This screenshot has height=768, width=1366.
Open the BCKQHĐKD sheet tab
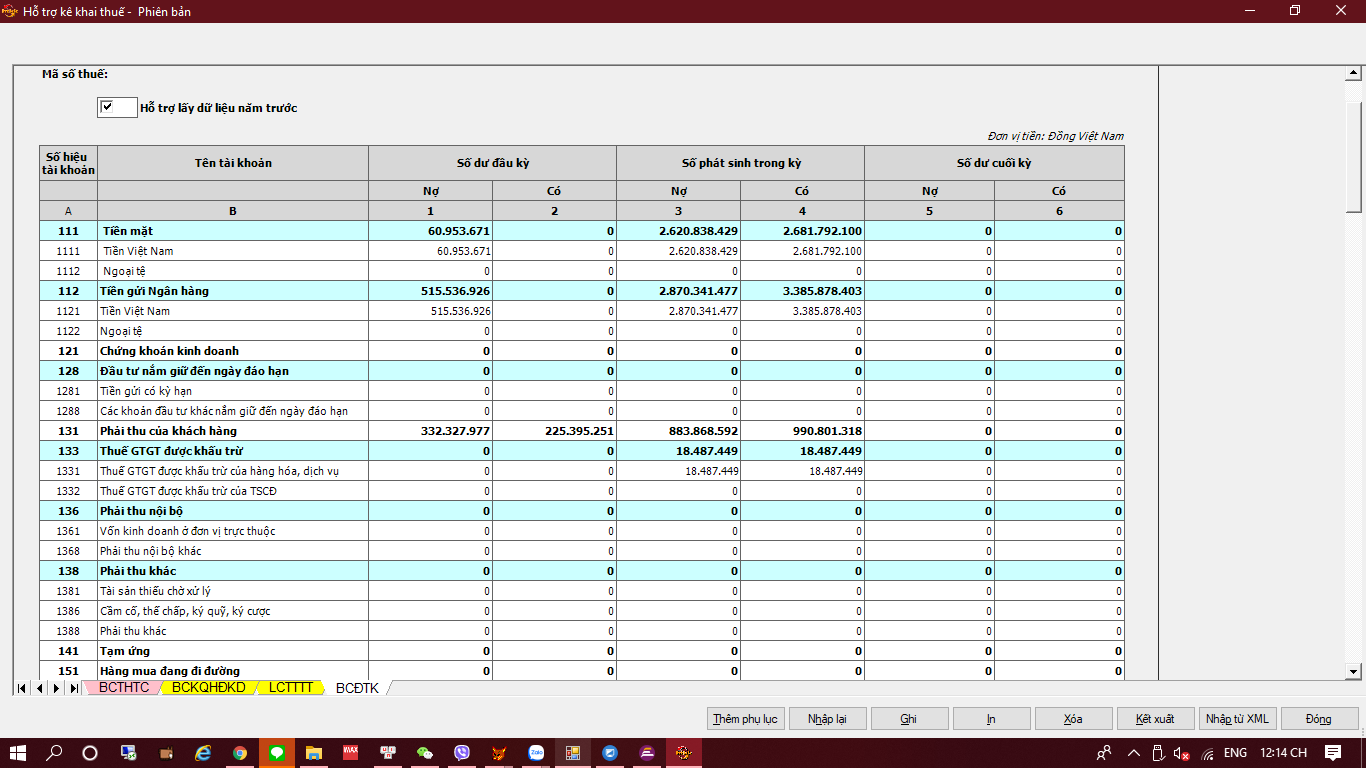point(208,688)
